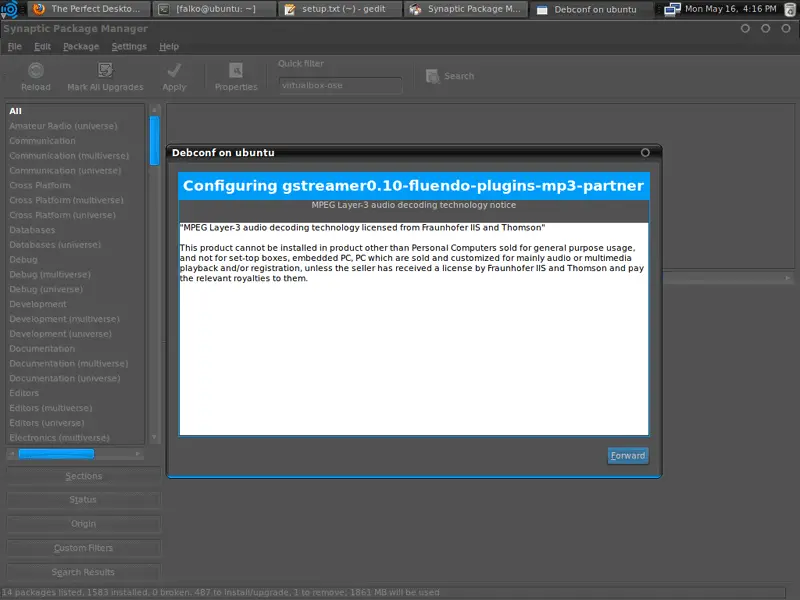Open the Edit menu in Synaptic
800x600 pixels.
(42, 46)
